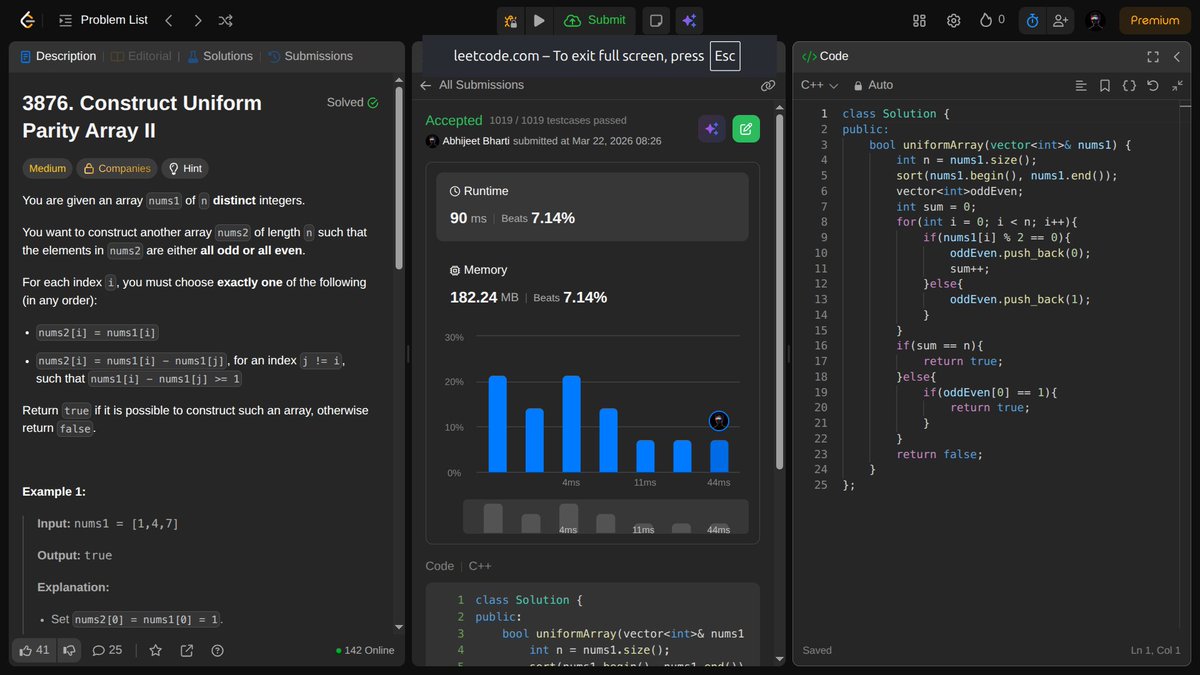Toggle the like thumbs-up with 41

(33, 650)
